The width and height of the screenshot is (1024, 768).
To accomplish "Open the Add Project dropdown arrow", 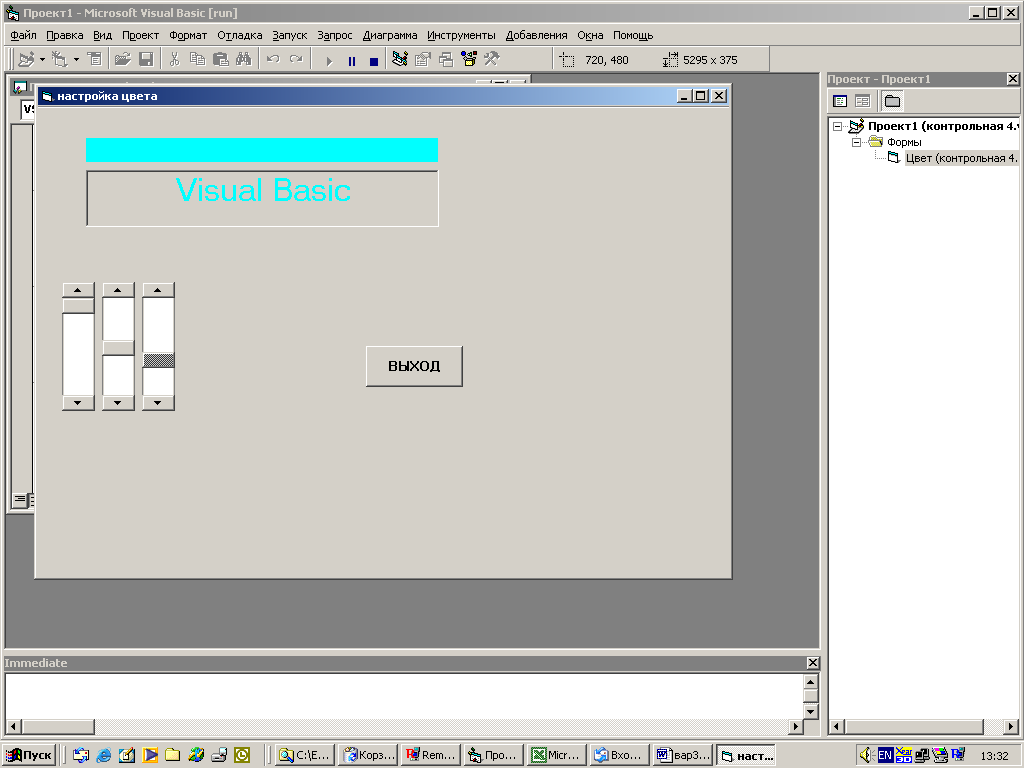I will [x=42, y=59].
